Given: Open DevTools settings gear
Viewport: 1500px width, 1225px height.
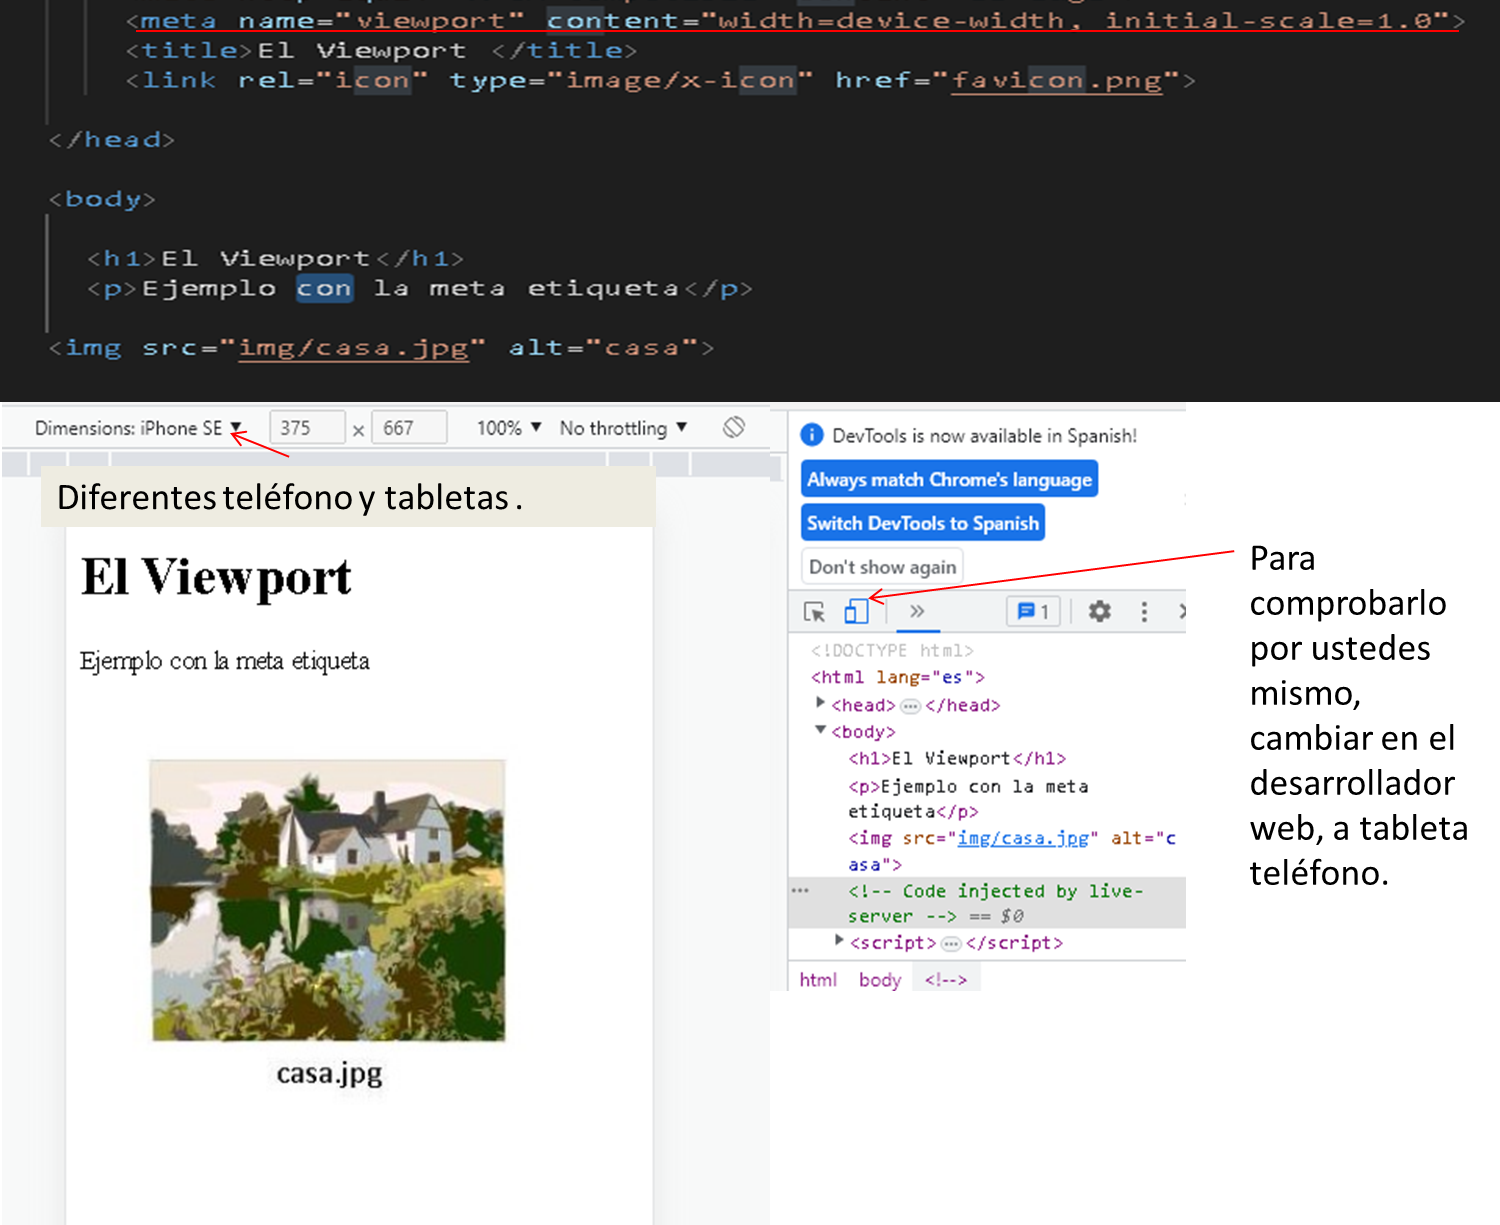Looking at the screenshot, I should 1100,611.
